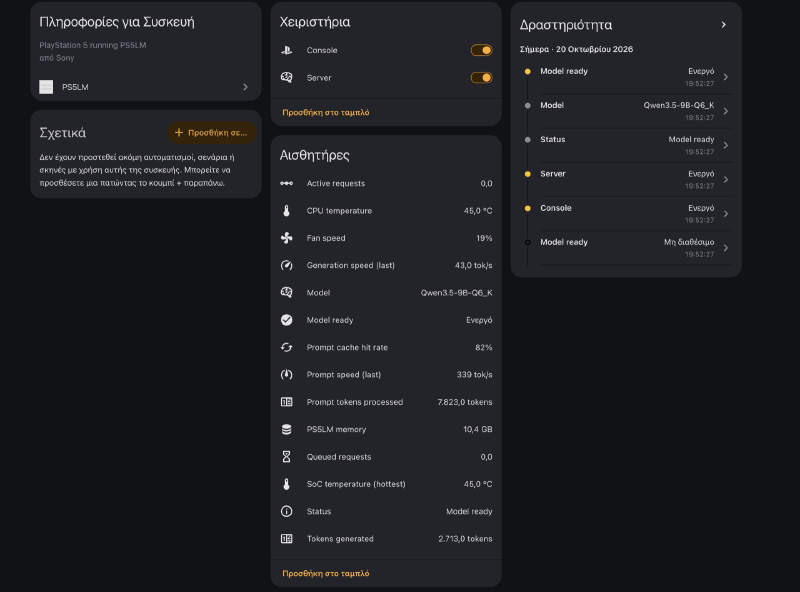Open Model Qwen3.5-9B-Q6_K activity entry chevron
This screenshot has width=800, height=592.
click(726, 111)
